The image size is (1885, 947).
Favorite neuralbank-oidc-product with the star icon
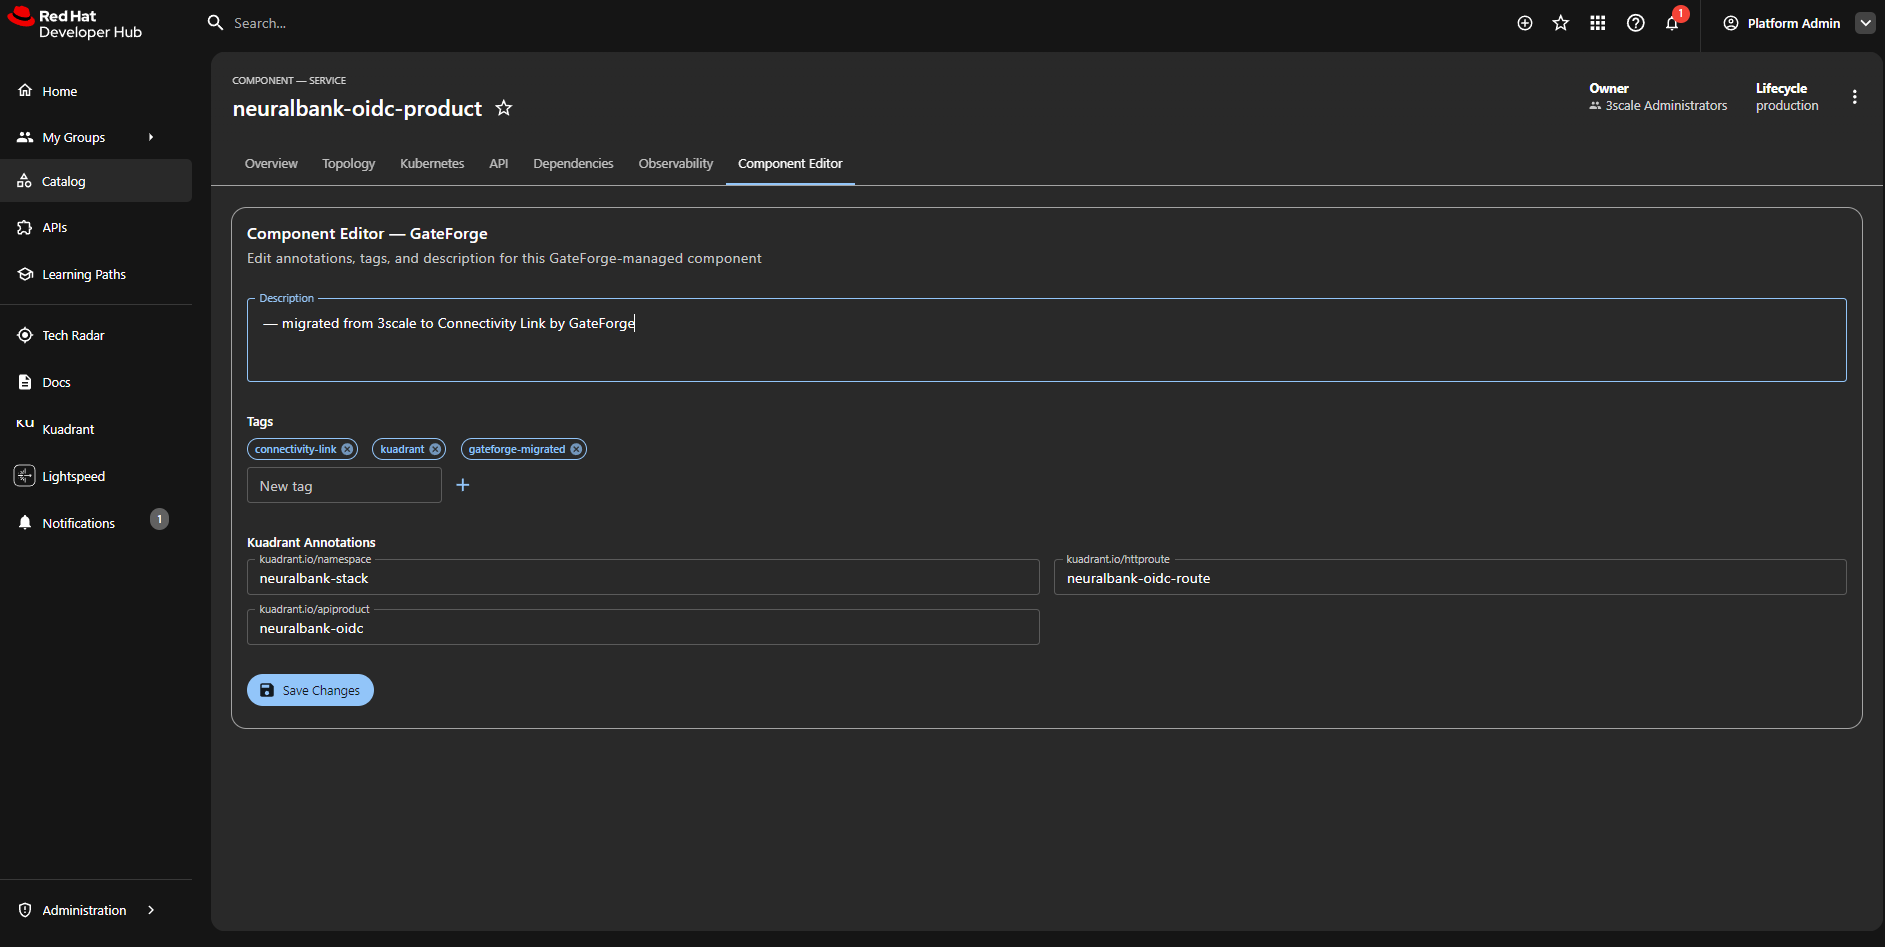pyautogui.click(x=504, y=108)
